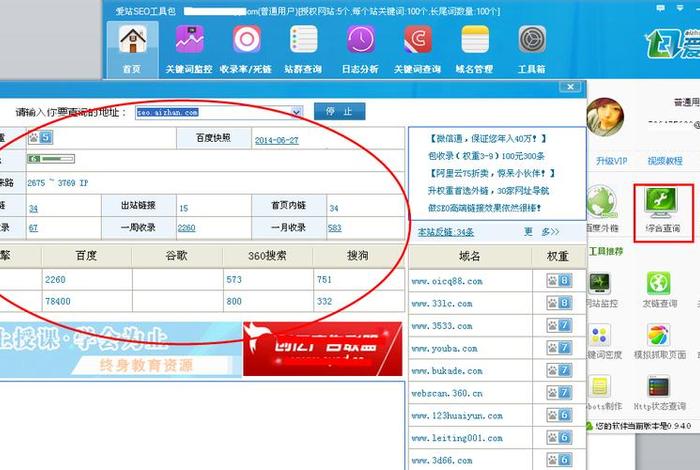Click weight badge for www.youba.com

point(559,348)
